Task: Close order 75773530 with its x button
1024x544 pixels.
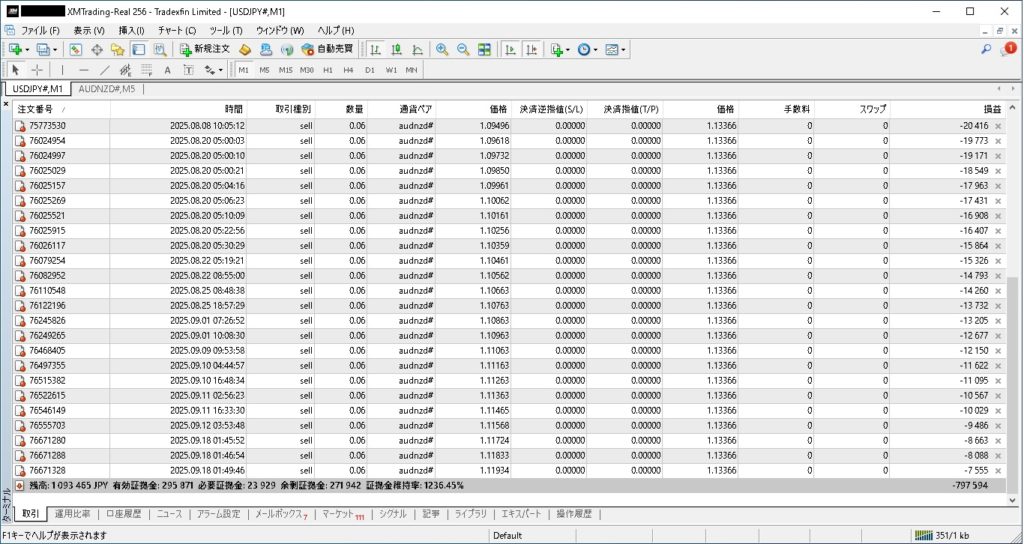Action: click(997, 126)
